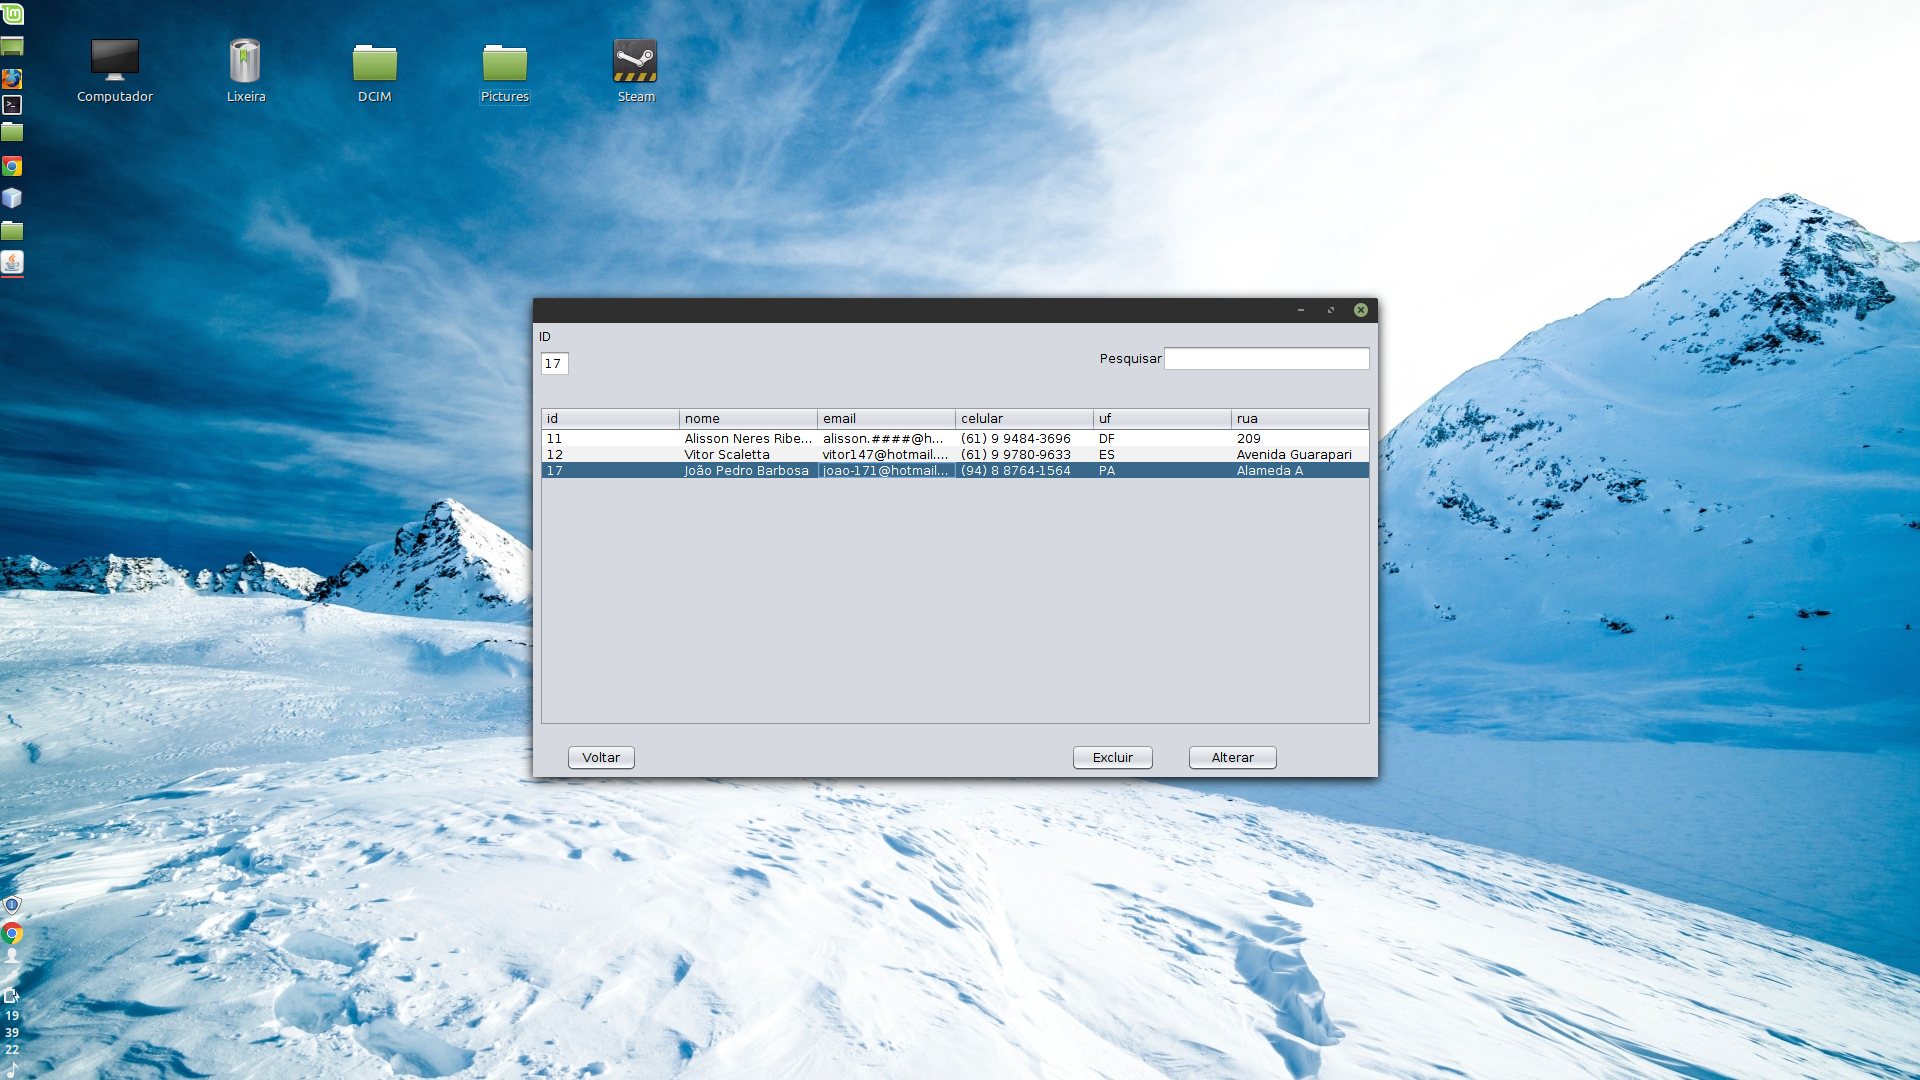Click the vitor147@hotmail... email cell
This screenshot has width=1920, height=1080.
886,454
